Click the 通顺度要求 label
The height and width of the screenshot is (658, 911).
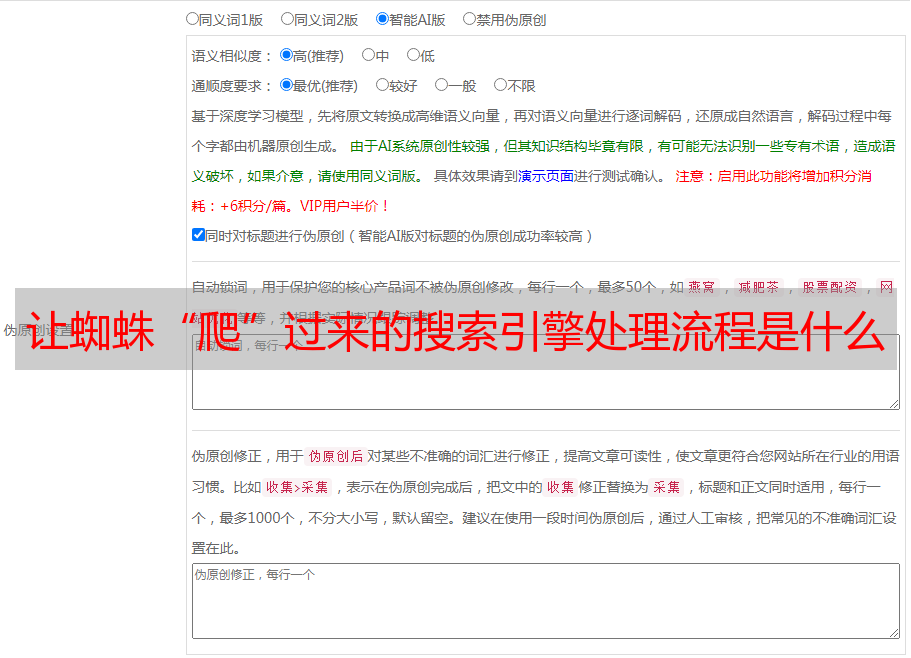point(231,86)
